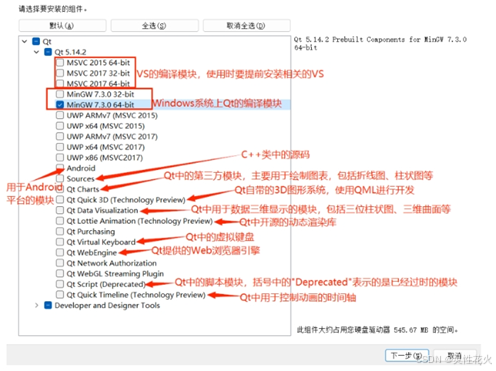Screen dimensions: 496x371
Task: Select the Qt WebEngine row label
Action: (92, 253)
